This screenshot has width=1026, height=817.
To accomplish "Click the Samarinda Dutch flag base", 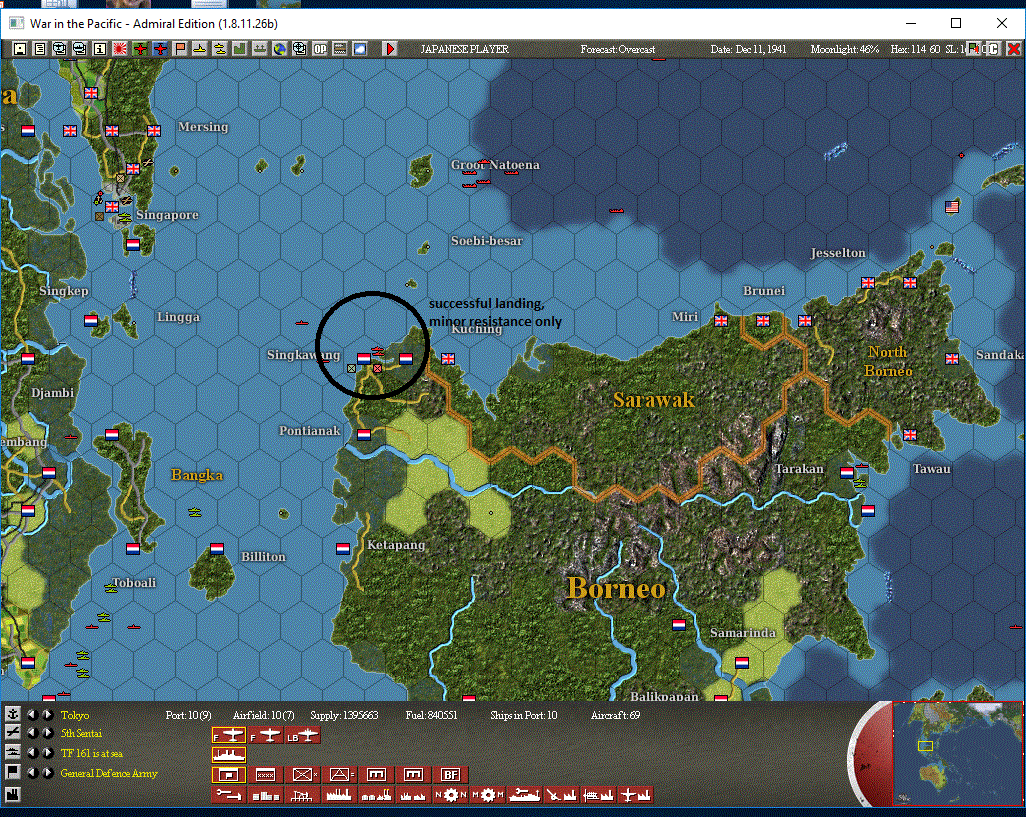I will [x=741, y=663].
